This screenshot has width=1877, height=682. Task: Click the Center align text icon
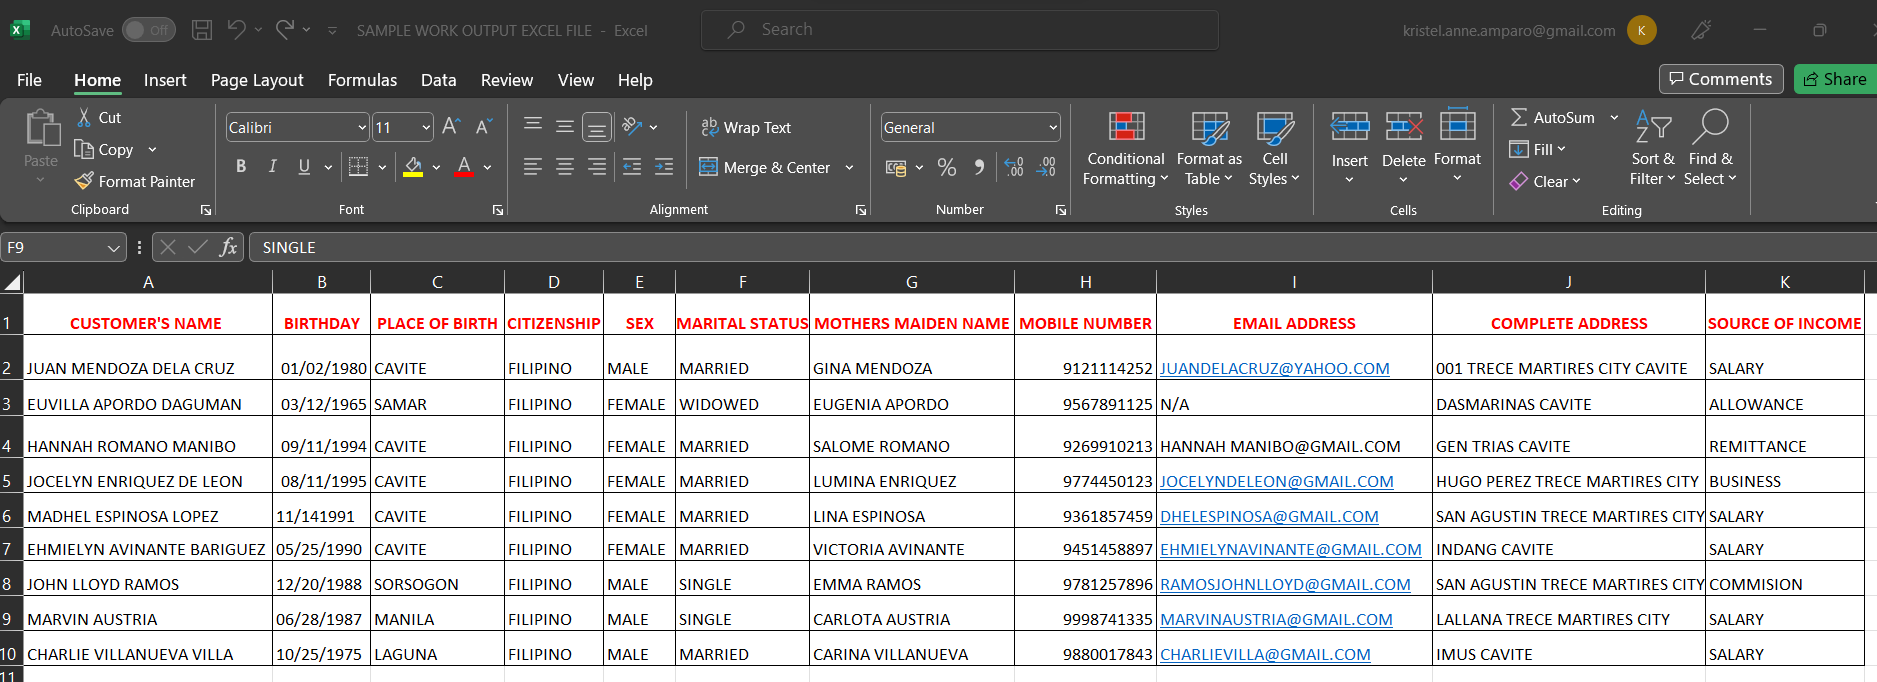click(x=565, y=167)
